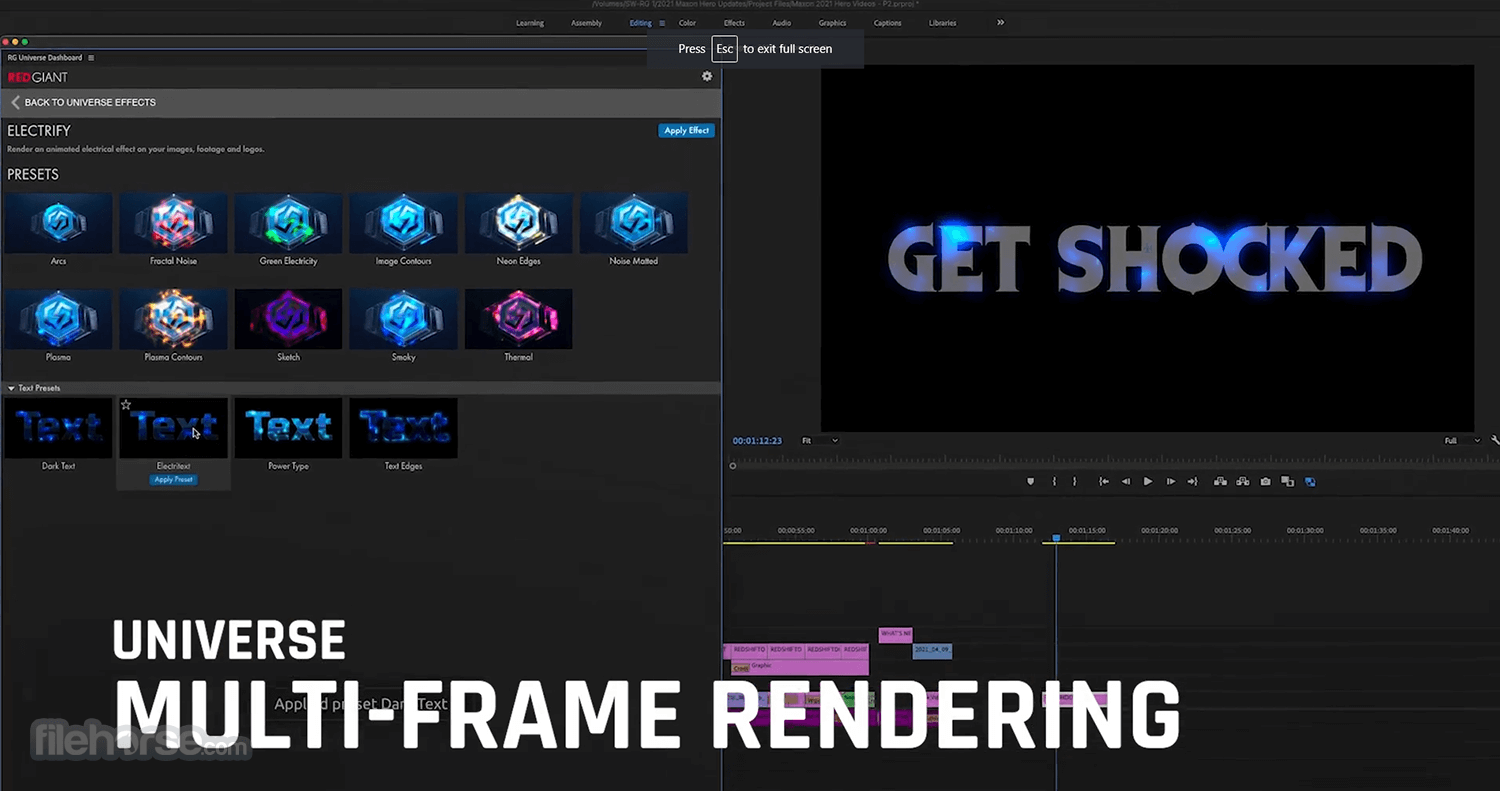Image resolution: width=1500 pixels, height=791 pixels.
Task: Select the Sketch preset thumbnail
Action: pyautogui.click(x=288, y=319)
